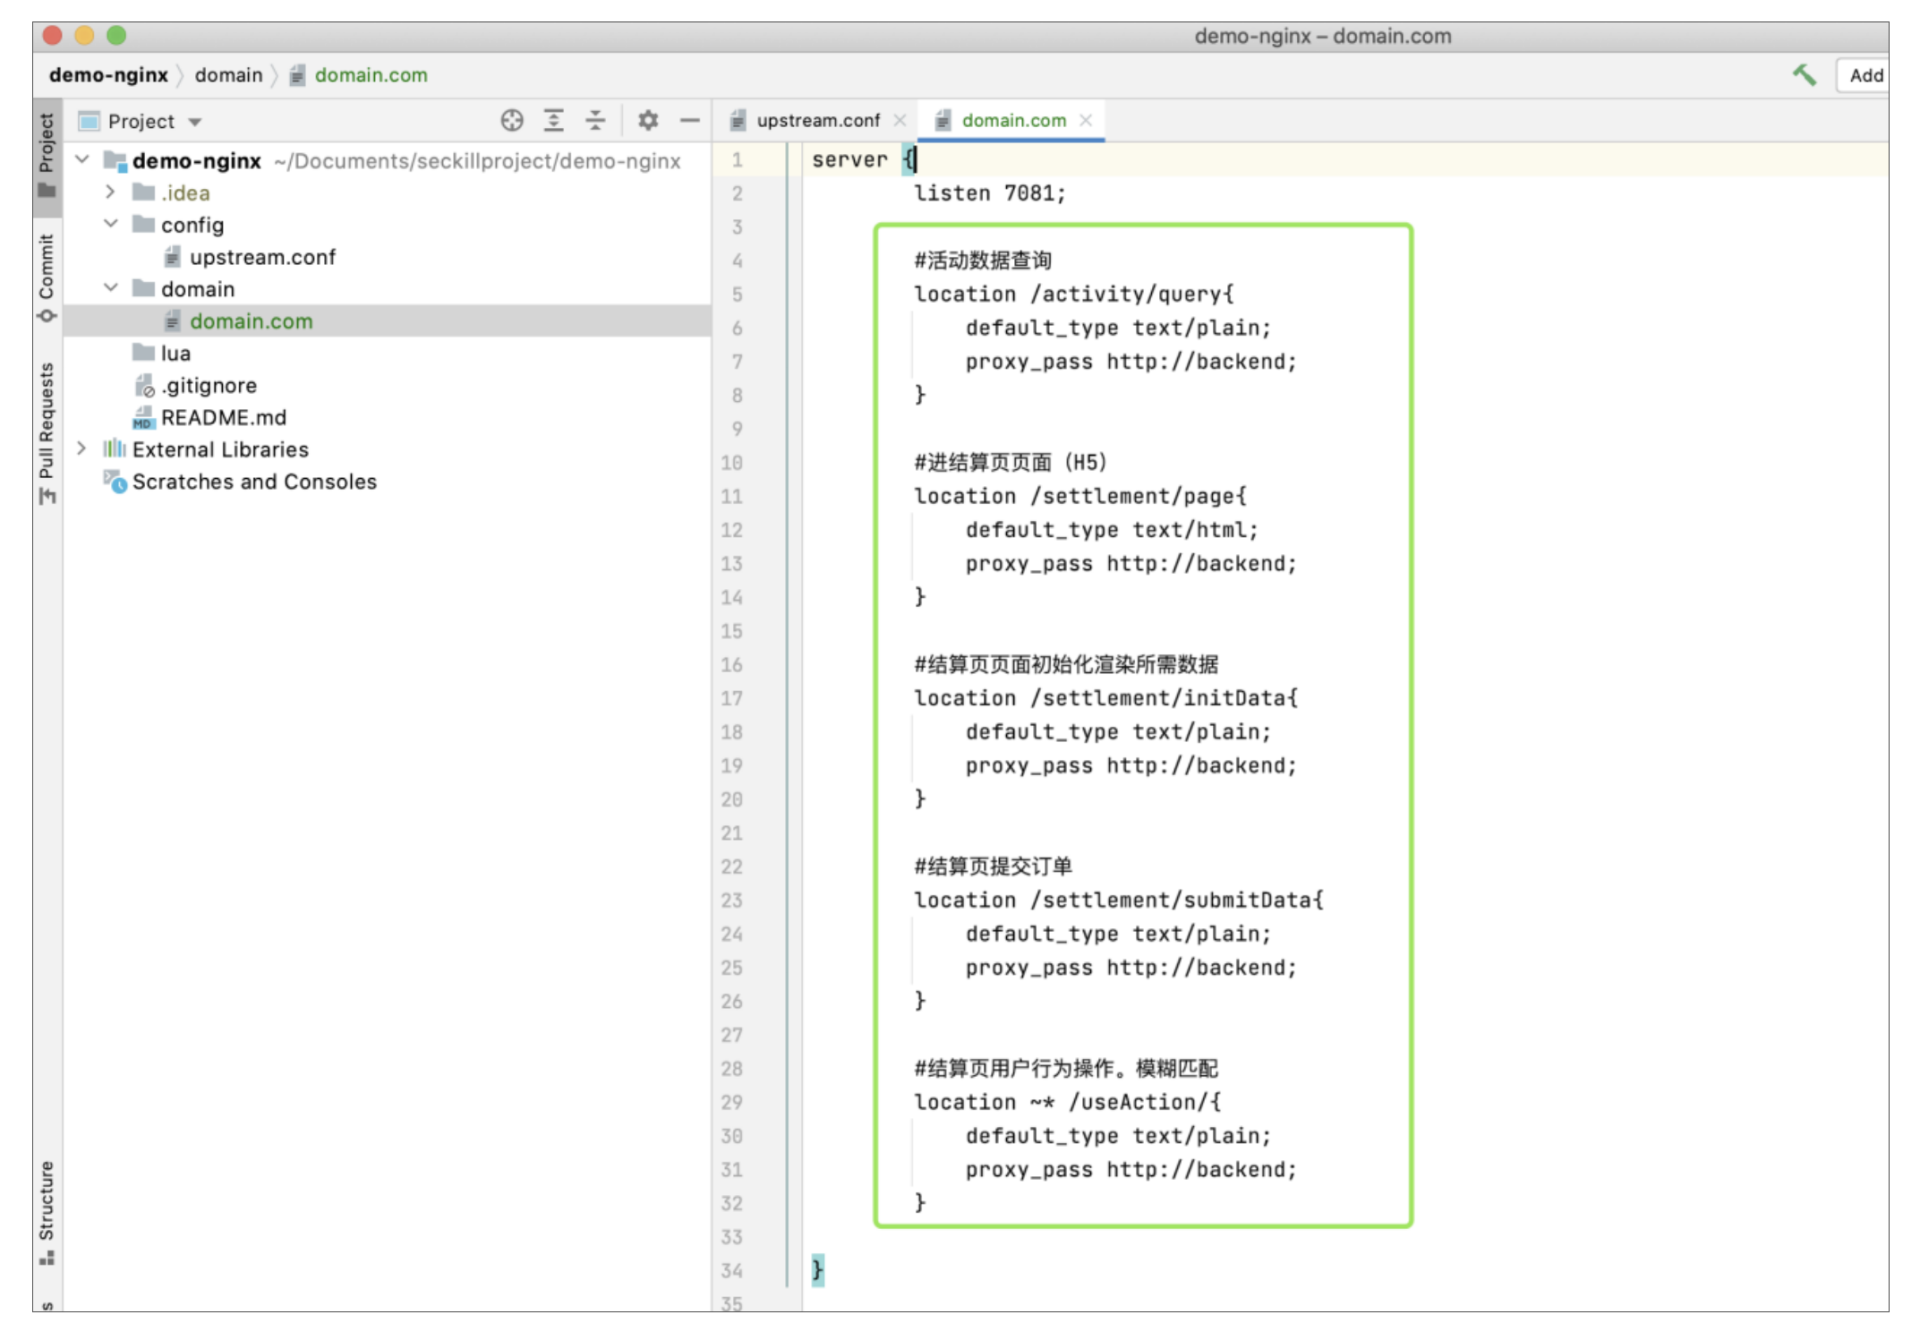Click the macOS green fullscreen window button
This screenshot has height=1340, width=1920.
117,36
